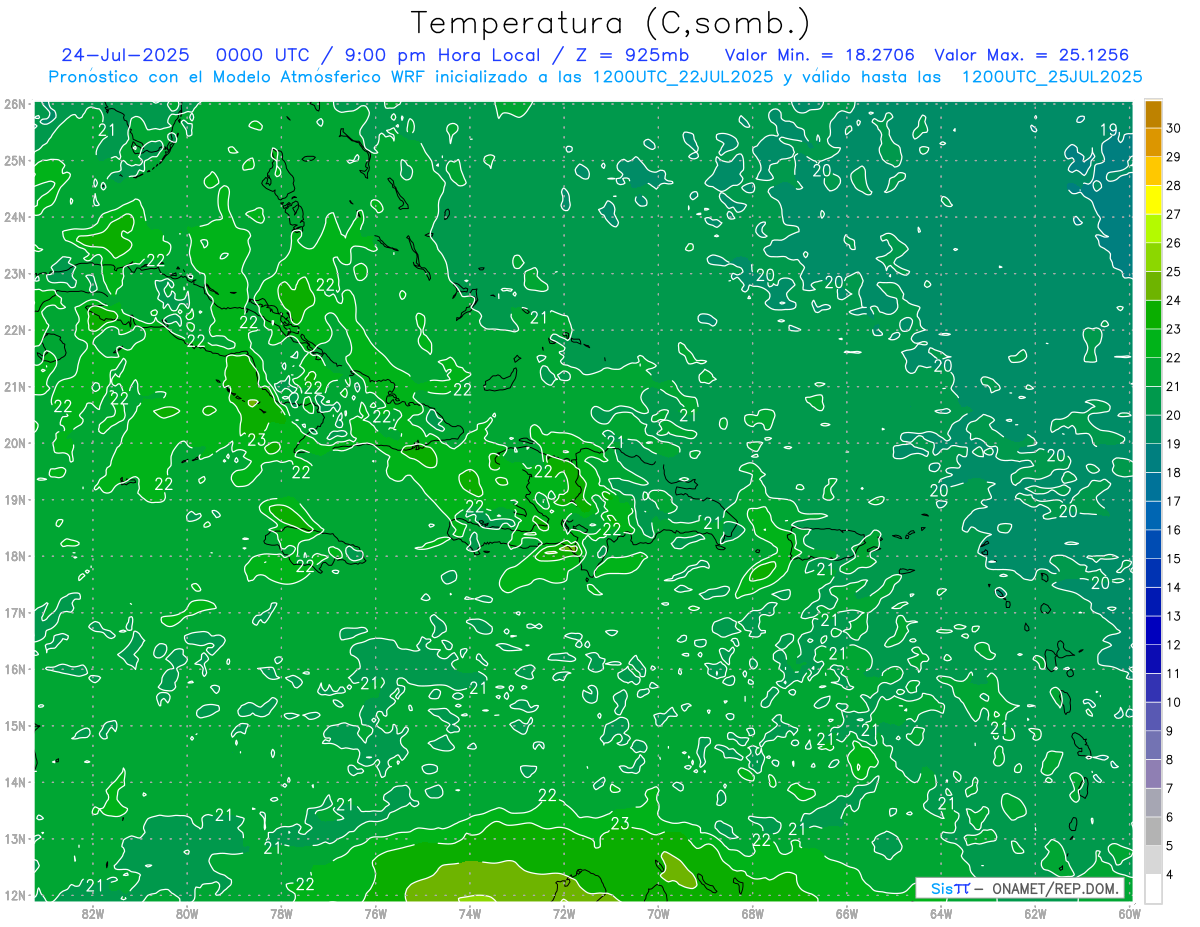This screenshot has height=927, width=1200.
Task: Click the "12N" latitude axis label
Action: point(14,895)
